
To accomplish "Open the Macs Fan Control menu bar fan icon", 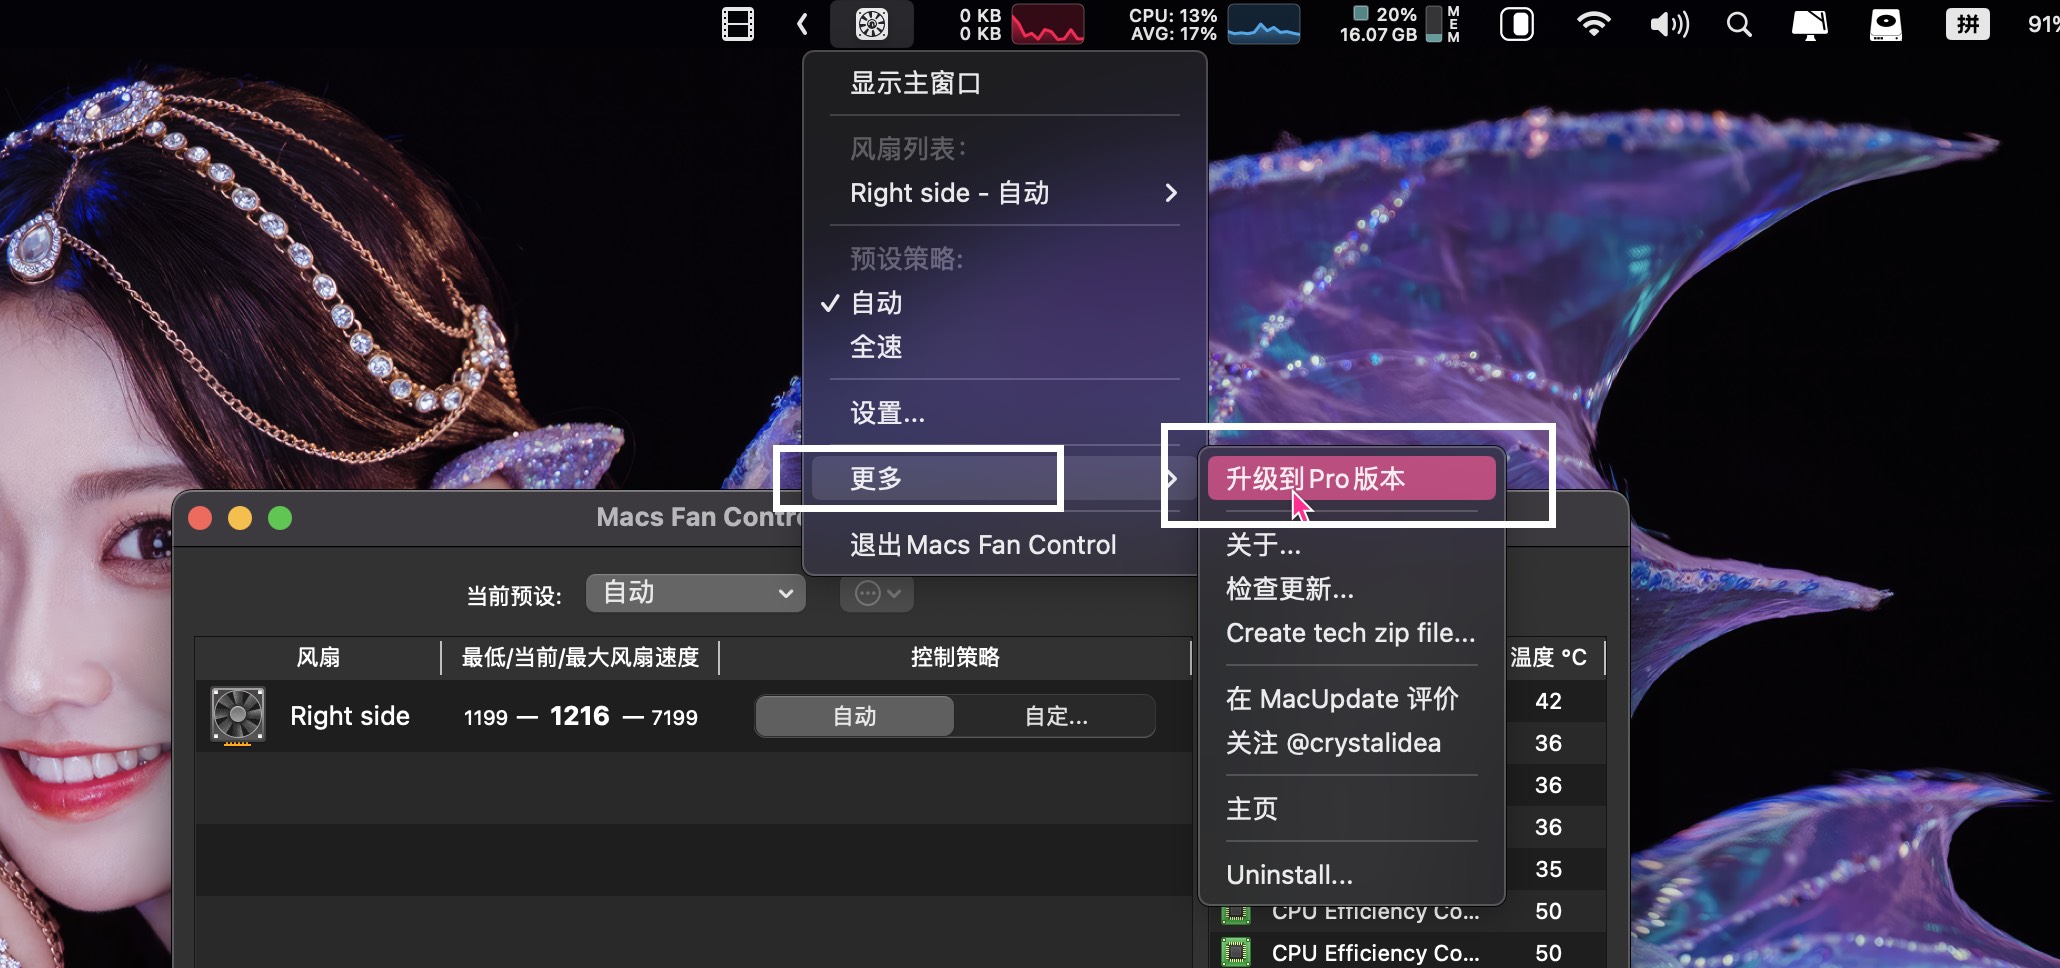I will click(x=869, y=23).
